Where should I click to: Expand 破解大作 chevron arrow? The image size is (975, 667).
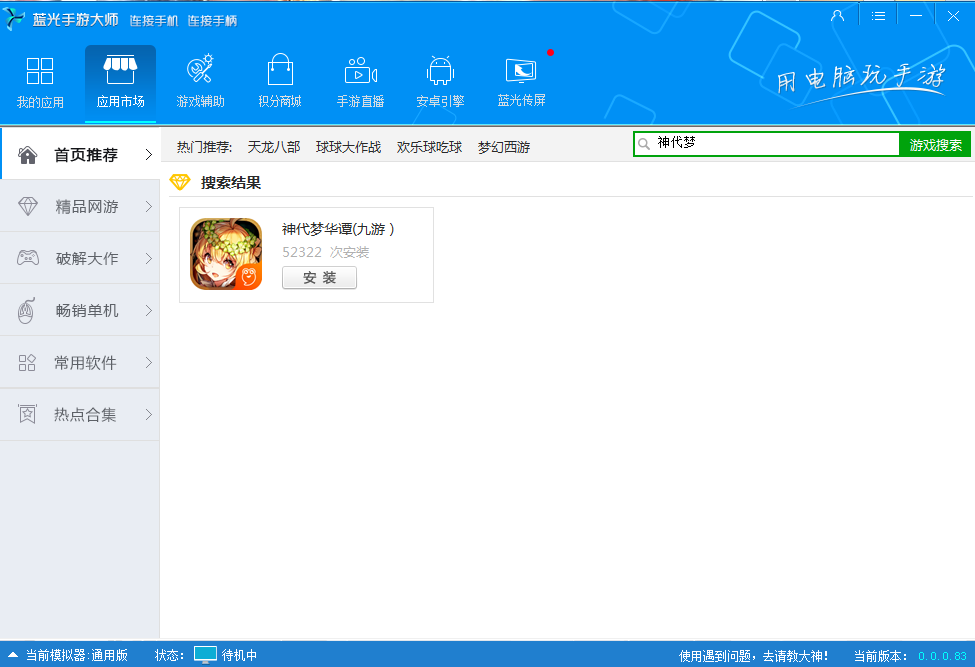(x=149, y=258)
